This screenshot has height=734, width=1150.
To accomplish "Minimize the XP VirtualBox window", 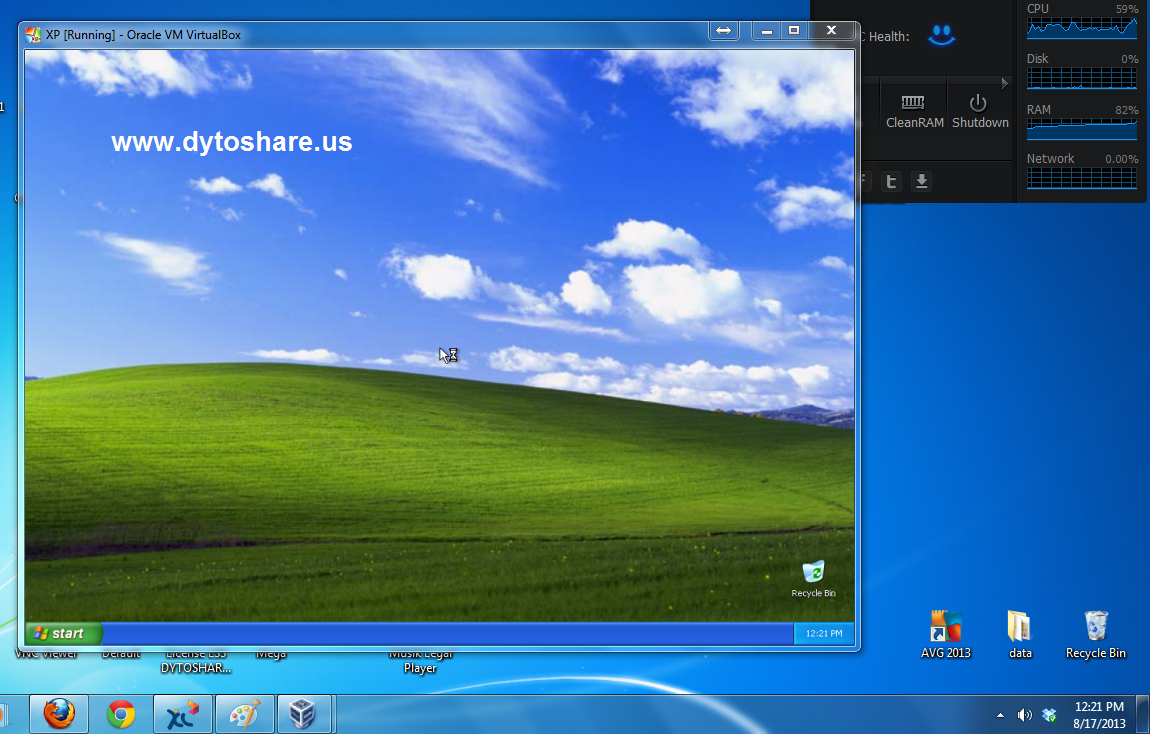I will 766,30.
